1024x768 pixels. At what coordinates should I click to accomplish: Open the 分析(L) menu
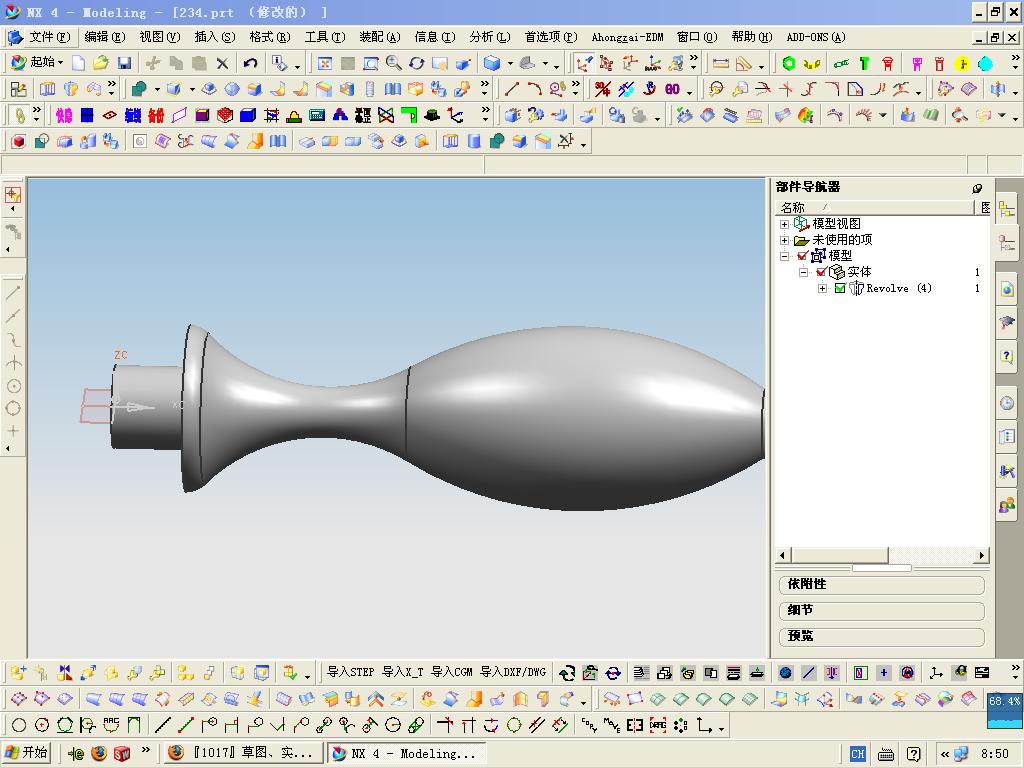489,37
